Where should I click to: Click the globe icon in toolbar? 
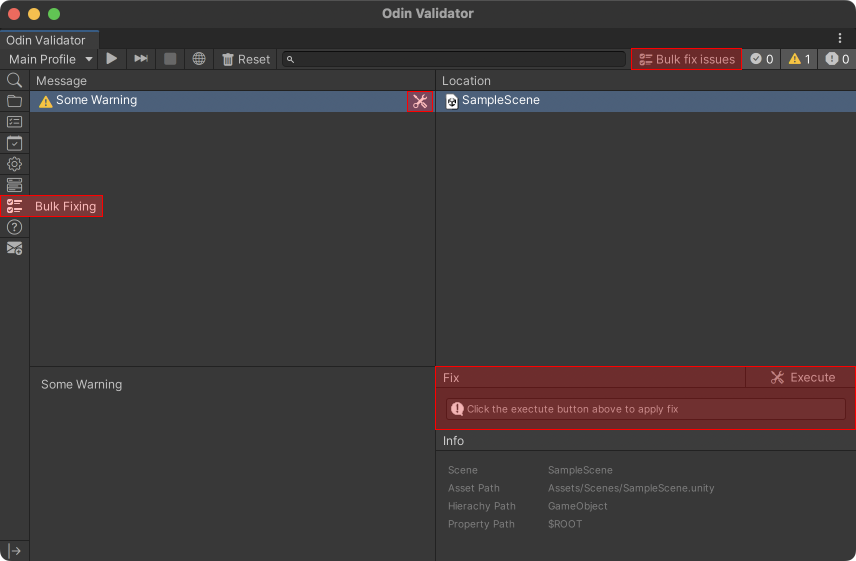(x=199, y=59)
